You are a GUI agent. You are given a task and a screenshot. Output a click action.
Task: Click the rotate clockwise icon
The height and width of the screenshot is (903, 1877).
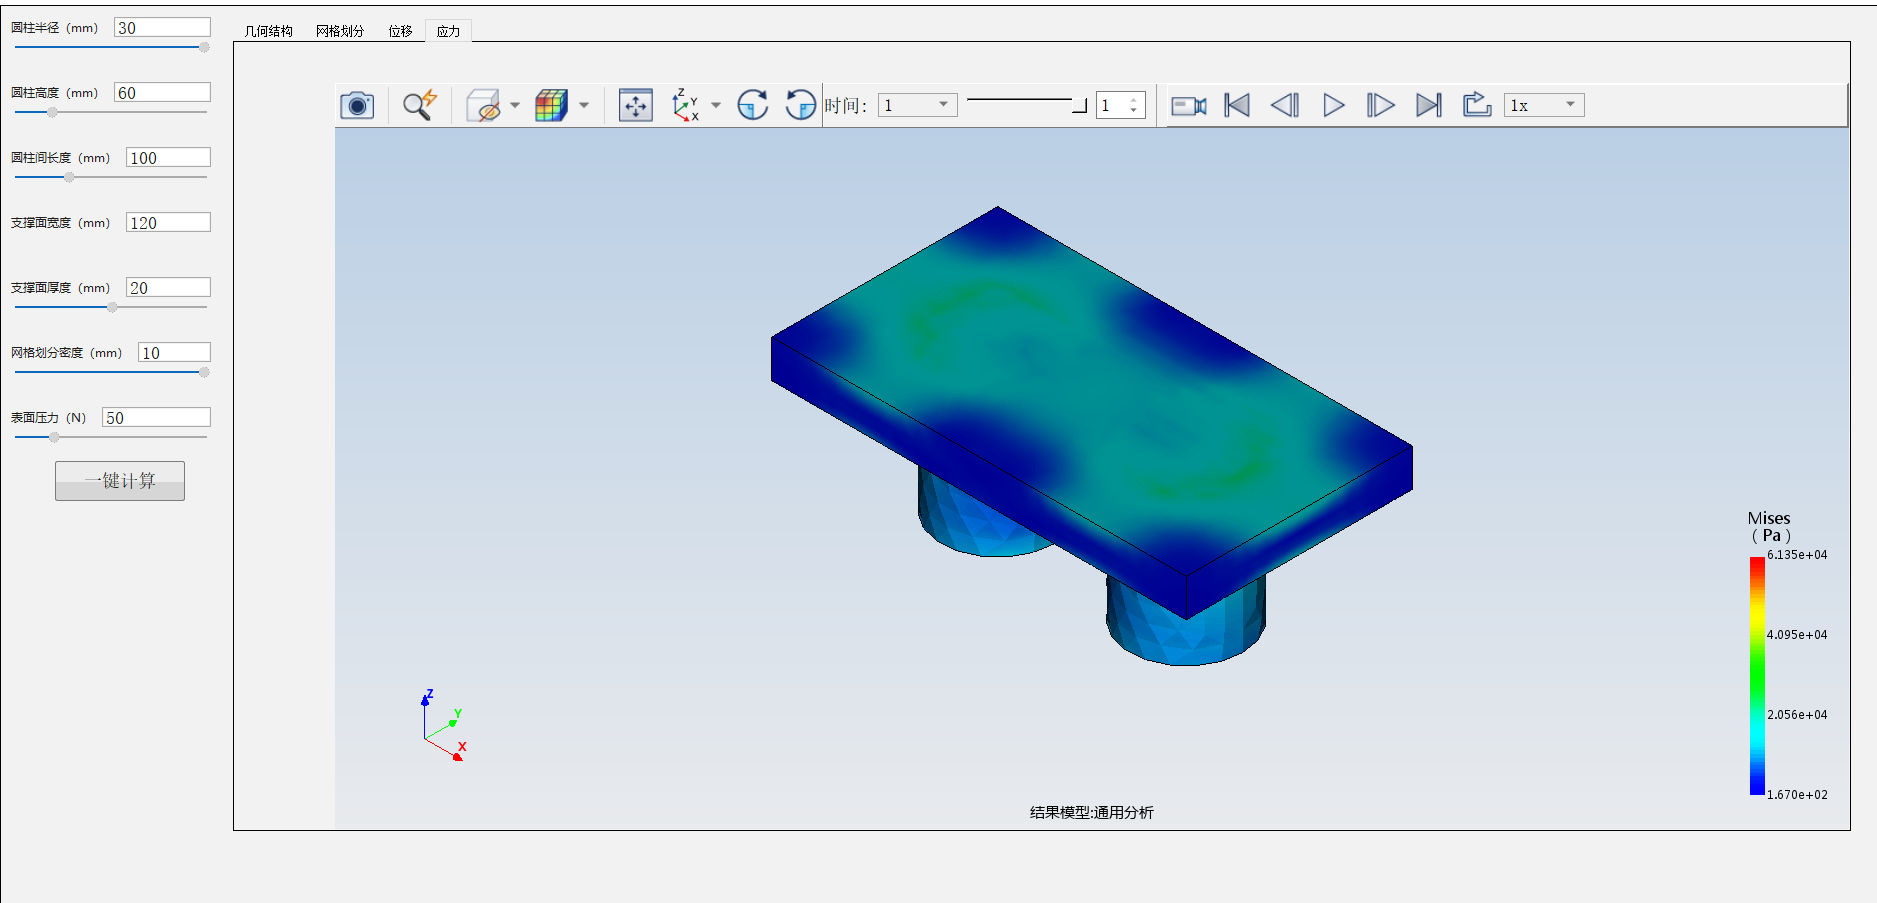[753, 105]
